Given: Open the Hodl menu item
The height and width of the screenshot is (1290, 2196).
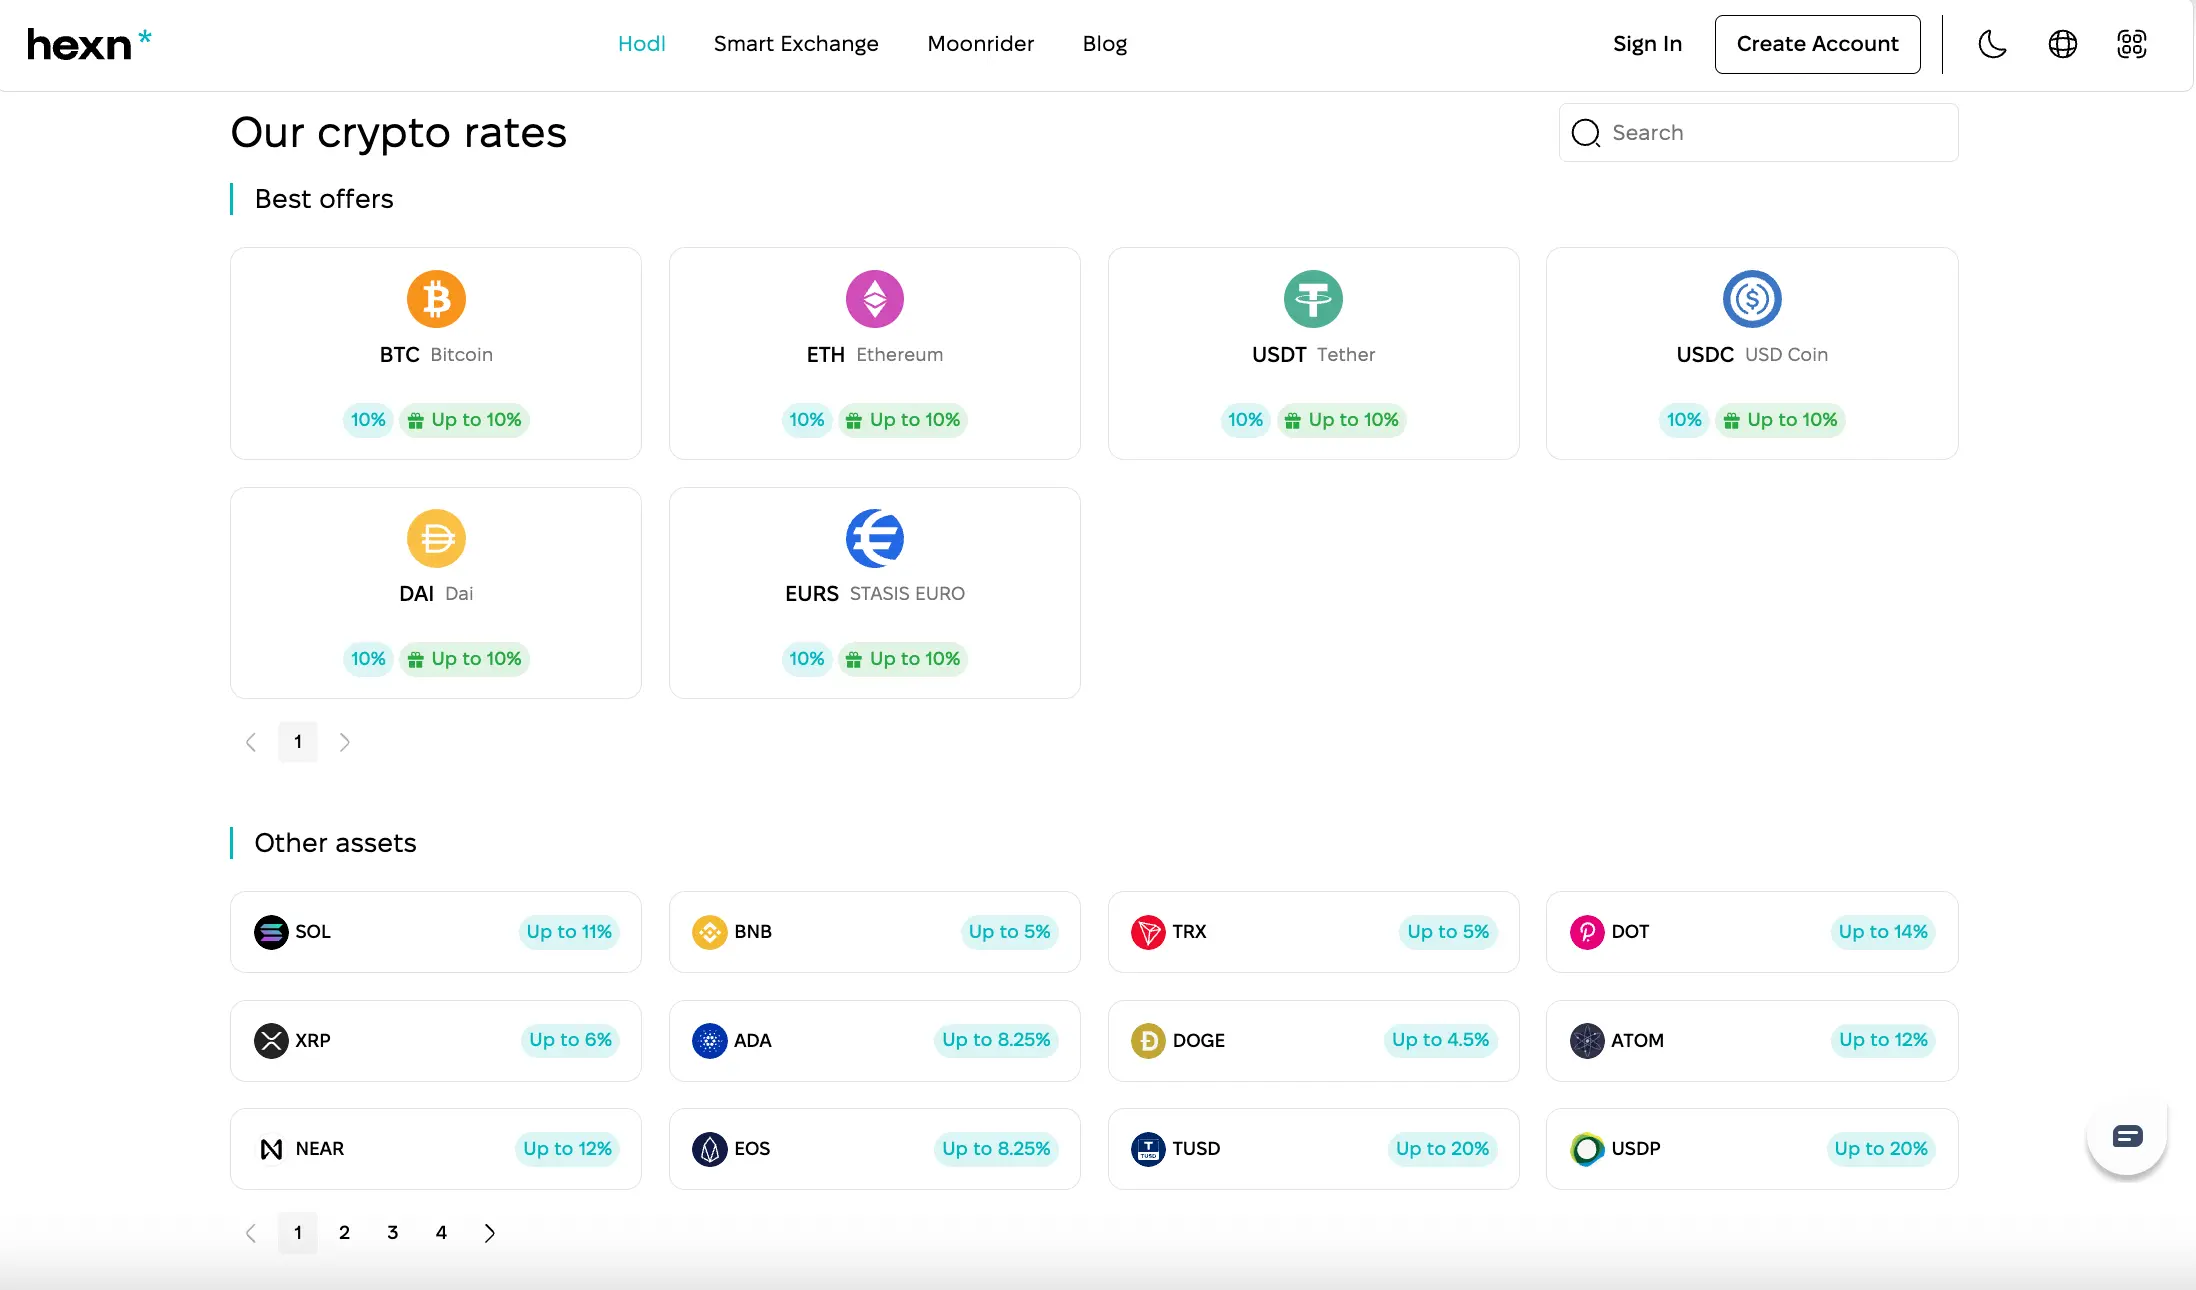Looking at the screenshot, I should pyautogui.click(x=642, y=44).
